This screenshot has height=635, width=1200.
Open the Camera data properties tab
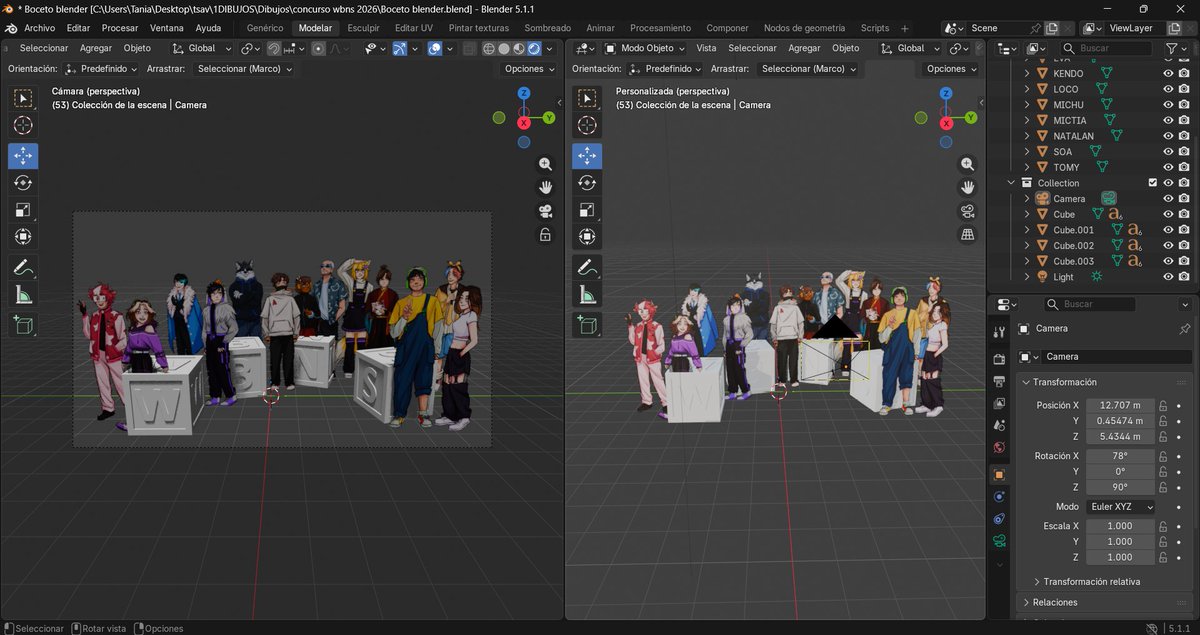coord(999,541)
